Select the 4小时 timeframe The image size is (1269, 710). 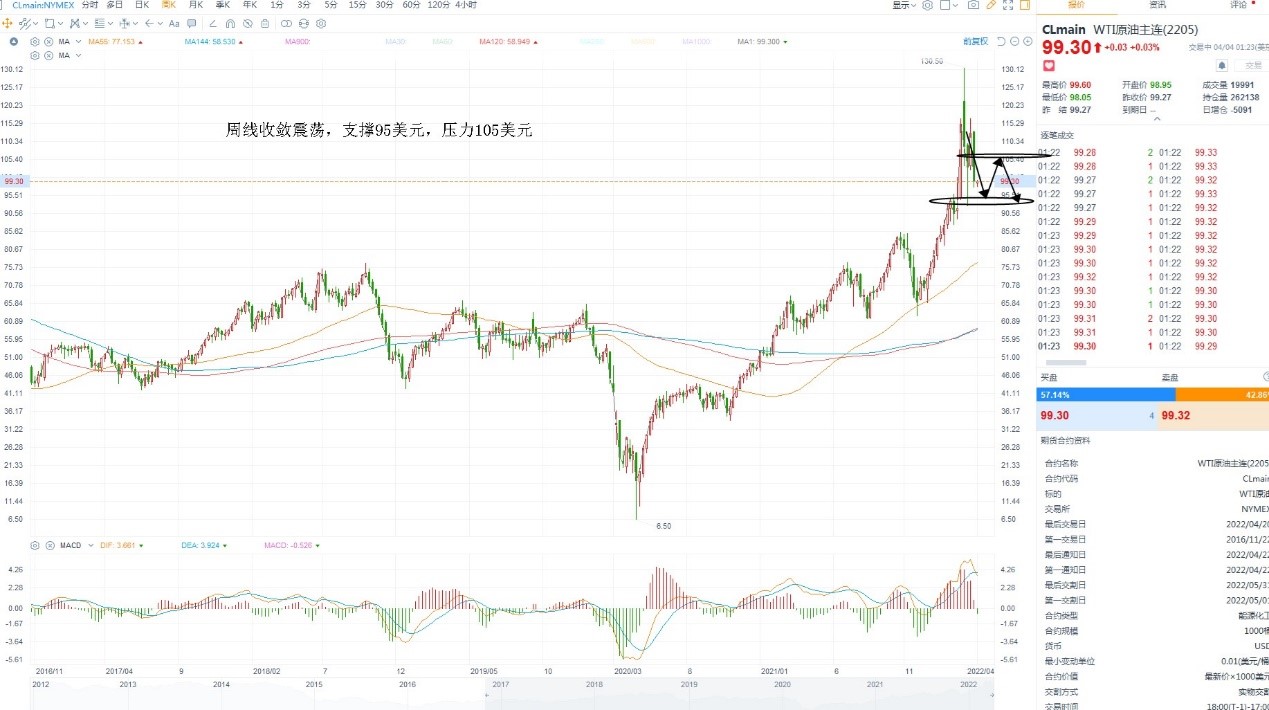point(465,5)
